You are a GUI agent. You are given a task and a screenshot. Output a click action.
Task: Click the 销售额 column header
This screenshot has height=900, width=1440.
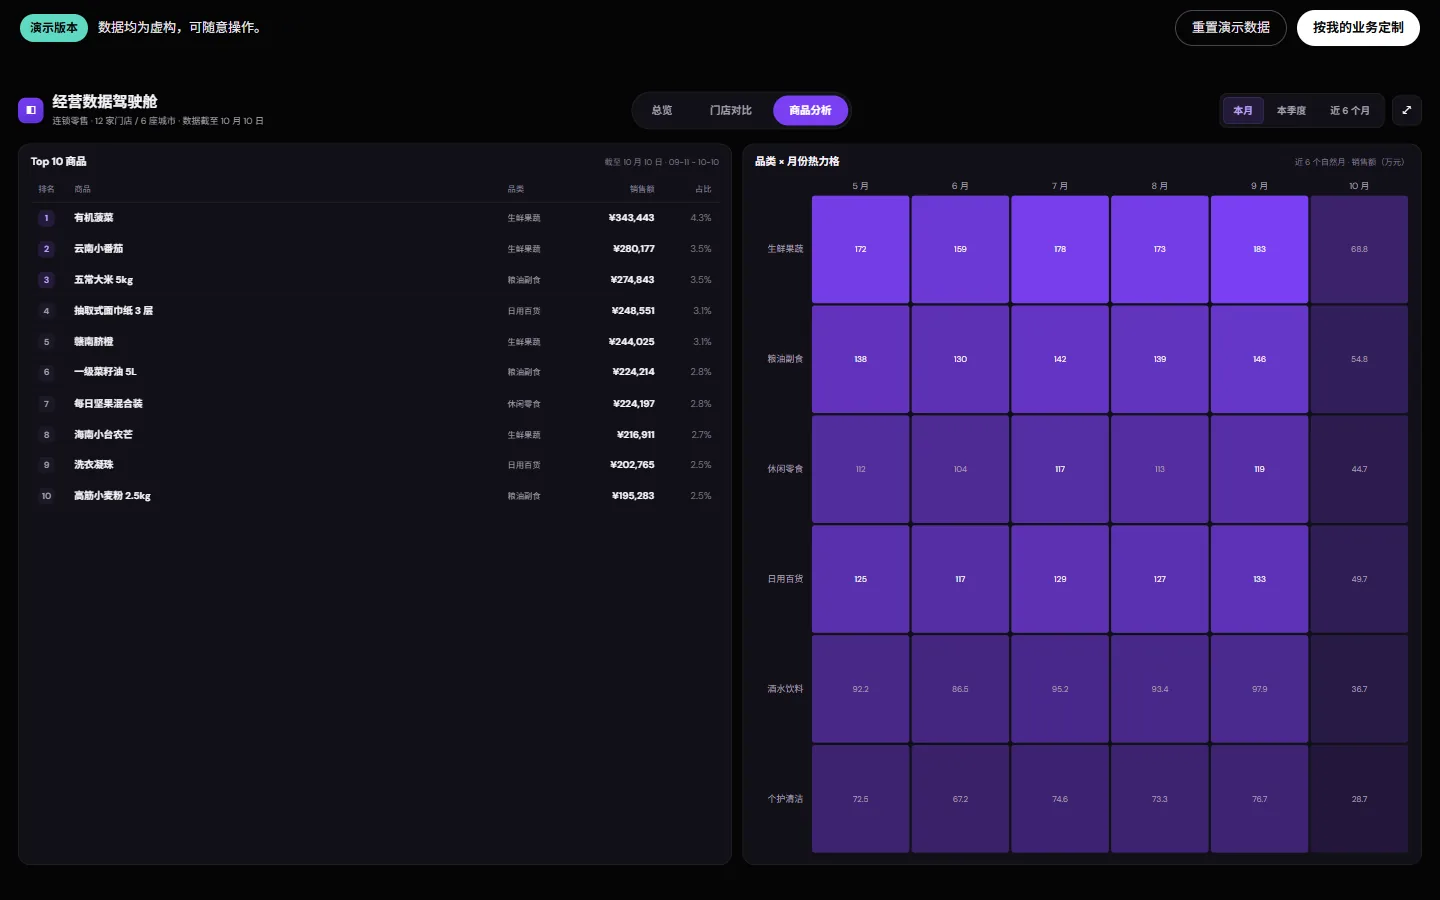pyautogui.click(x=642, y=189)
